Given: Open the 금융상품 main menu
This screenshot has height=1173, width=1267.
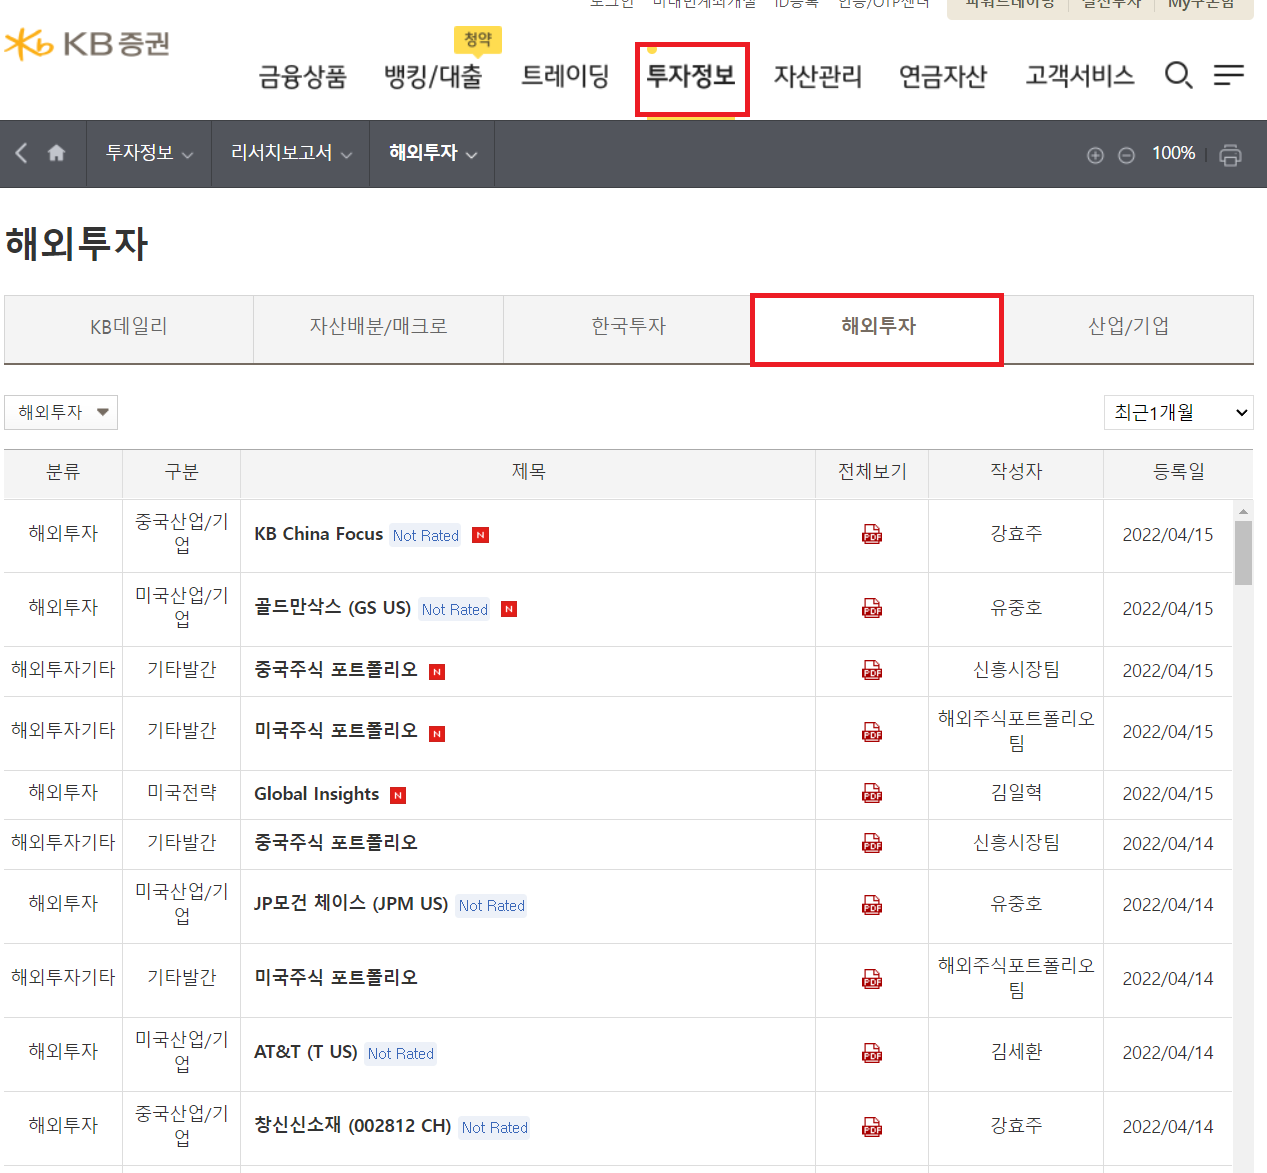Looking at the screenshot, I should 302,76.
